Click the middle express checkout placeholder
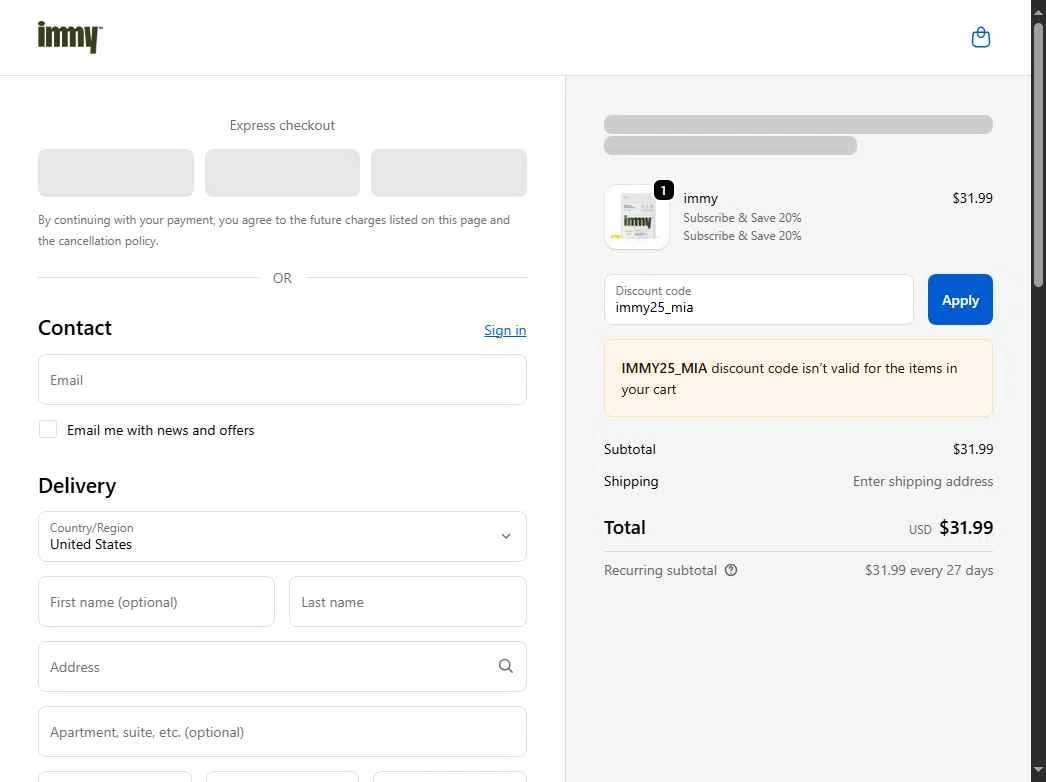The image size is (1046, 782). [282, 173]
